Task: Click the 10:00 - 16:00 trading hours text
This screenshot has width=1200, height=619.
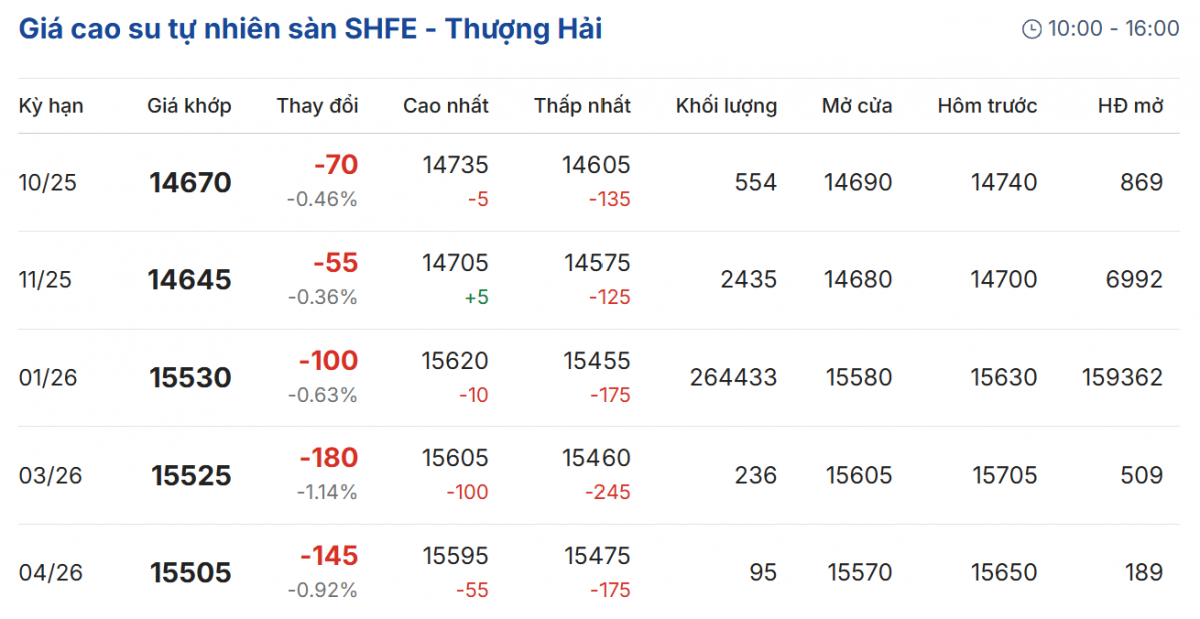Action: point(1113,29)
